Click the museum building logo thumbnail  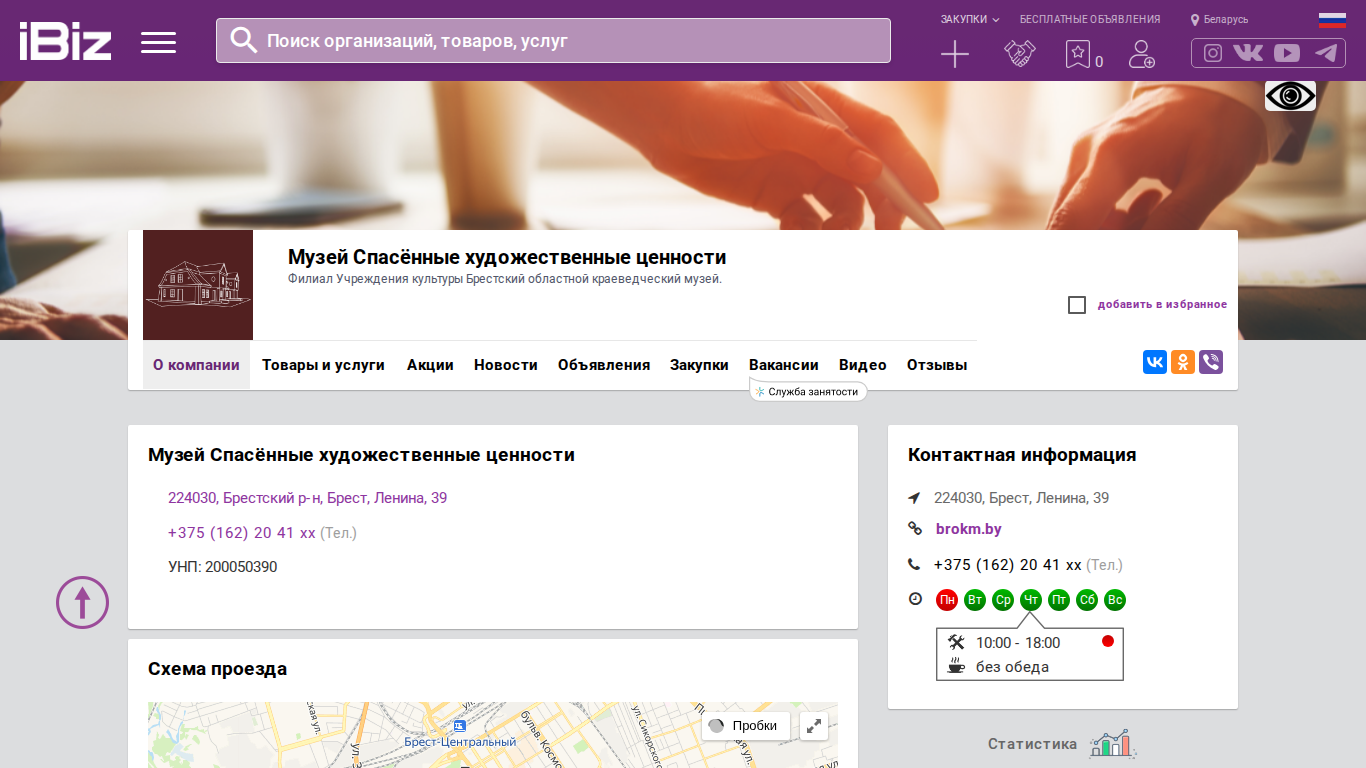[198, 285]
